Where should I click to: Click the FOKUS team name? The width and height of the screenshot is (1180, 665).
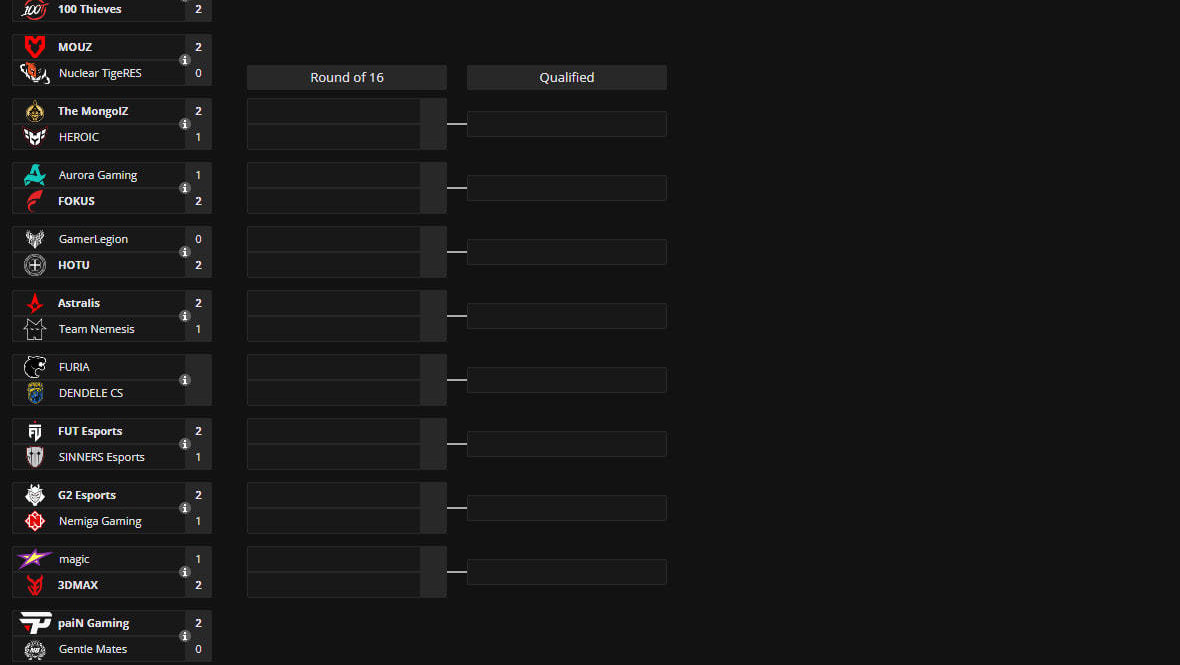tap(77, 201)
